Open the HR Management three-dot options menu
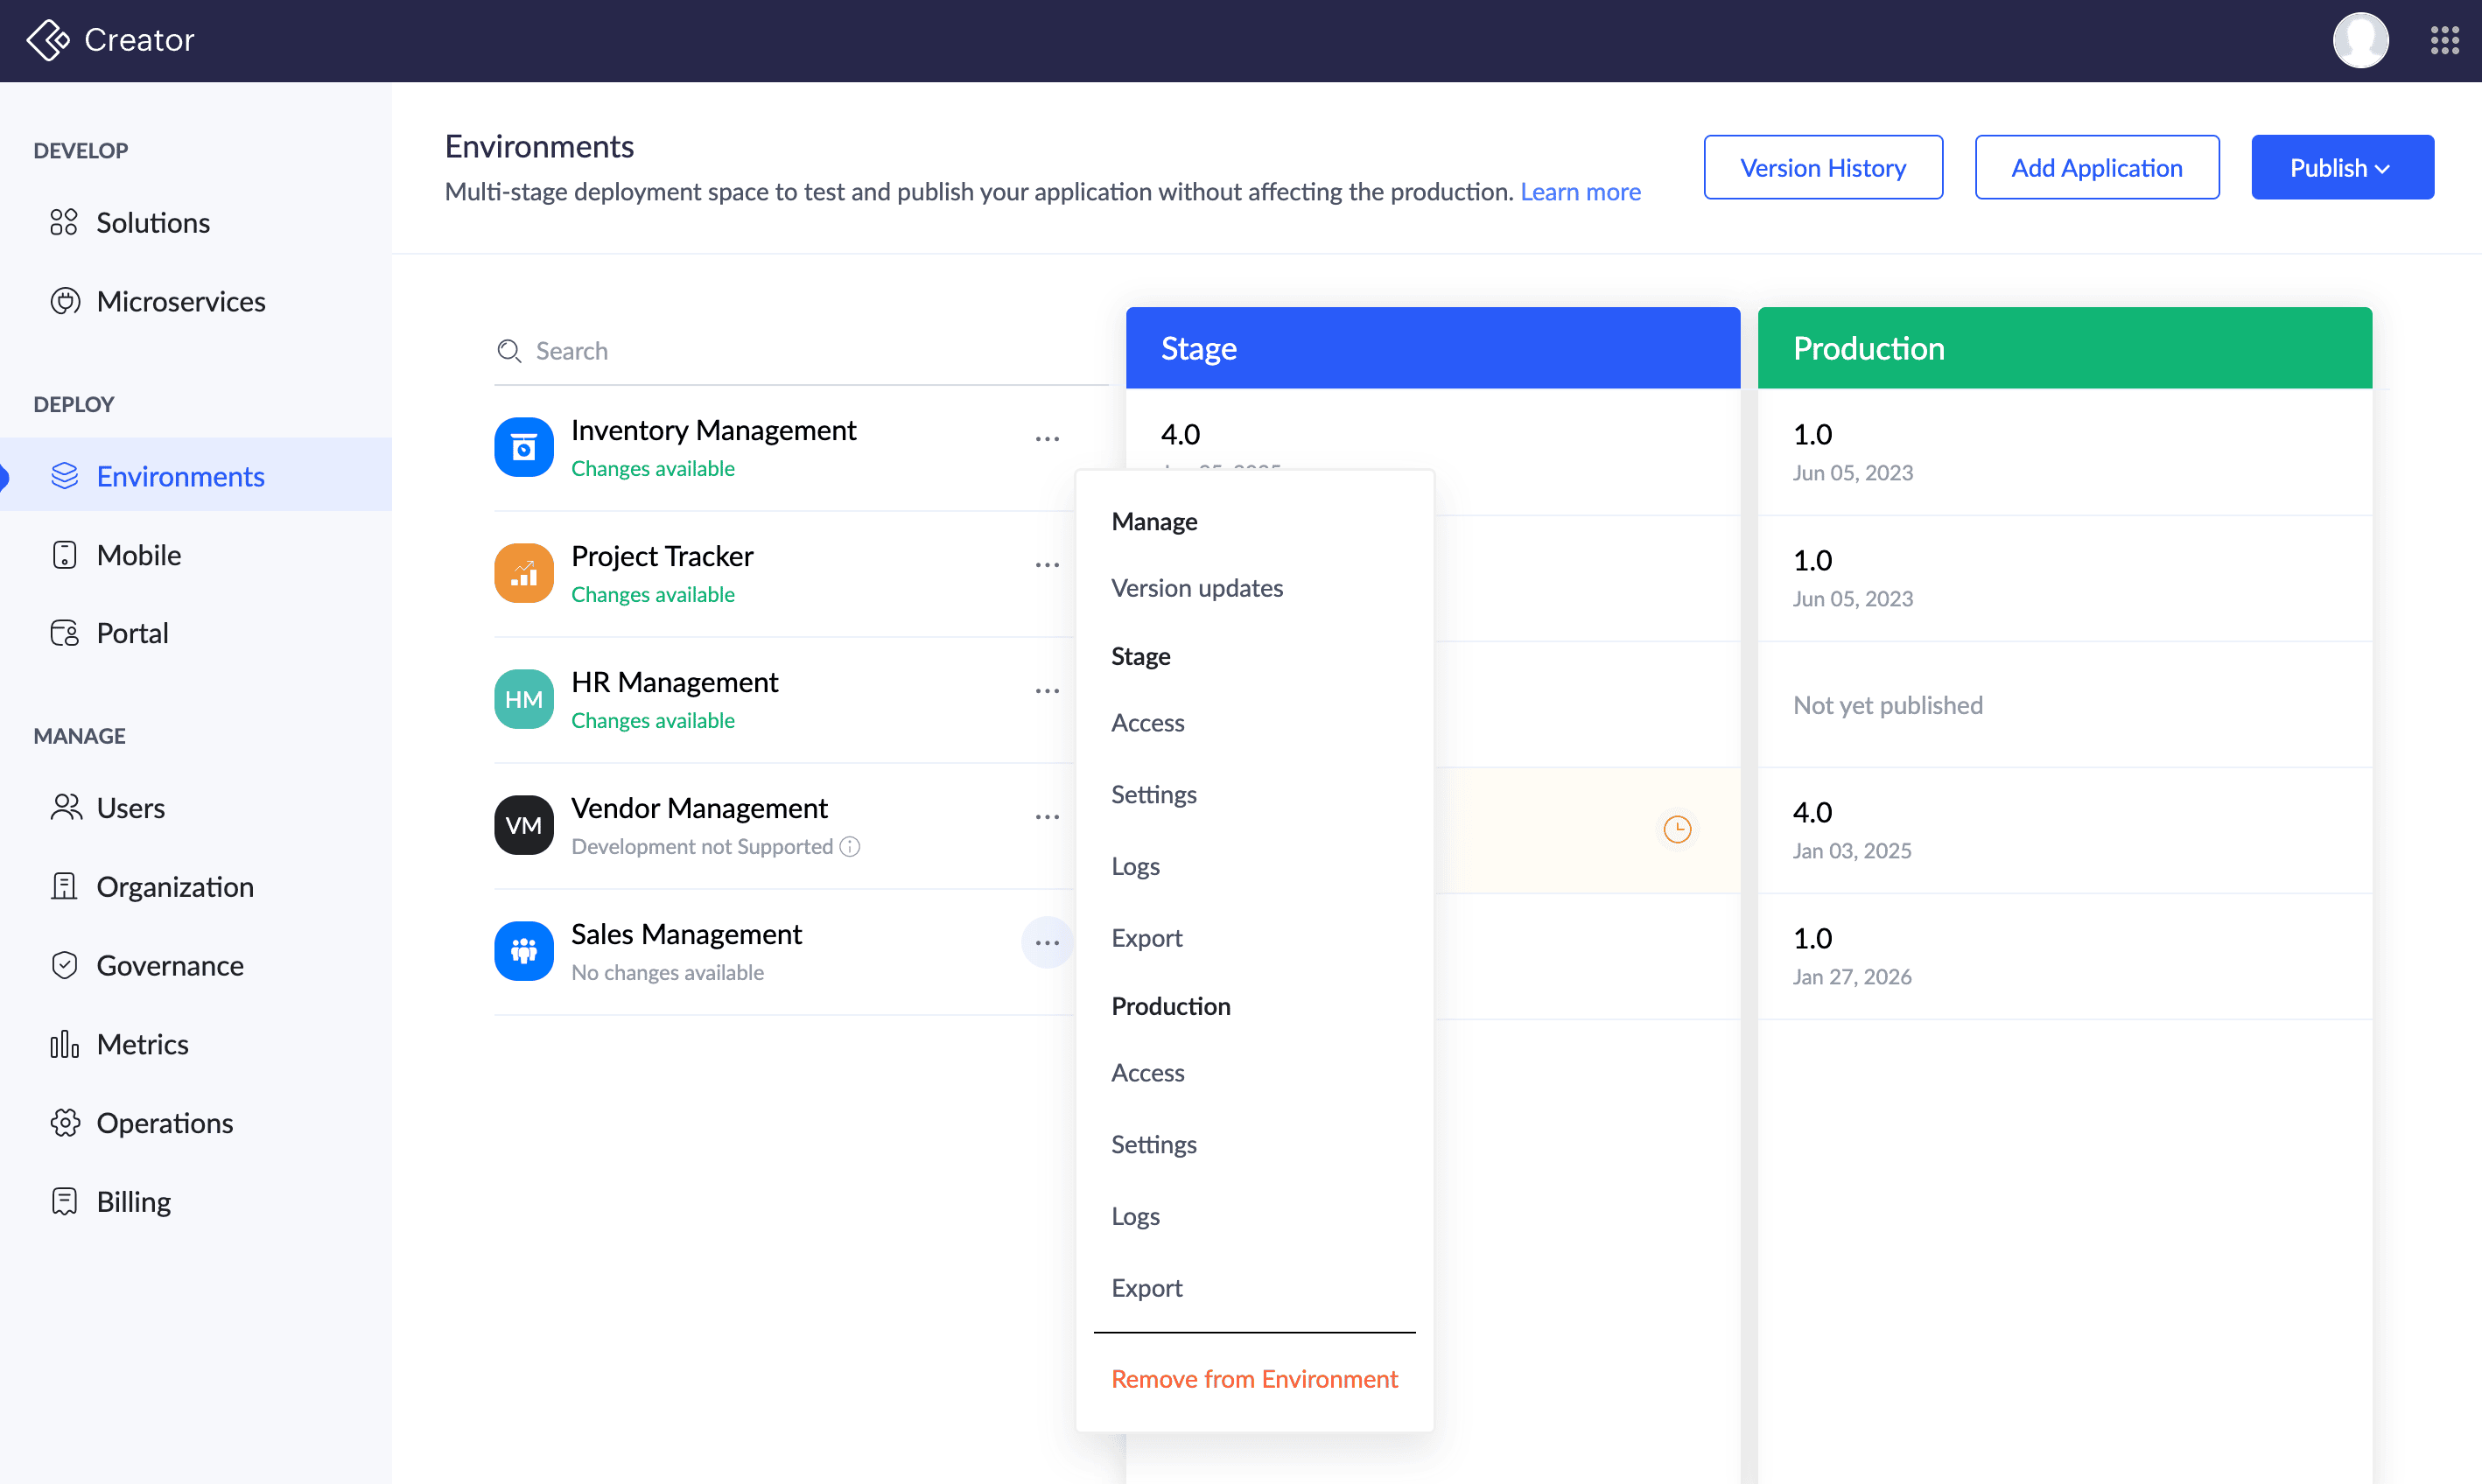The width and height of the screenshot is (2482, 1484). (x=1047, y=691)
